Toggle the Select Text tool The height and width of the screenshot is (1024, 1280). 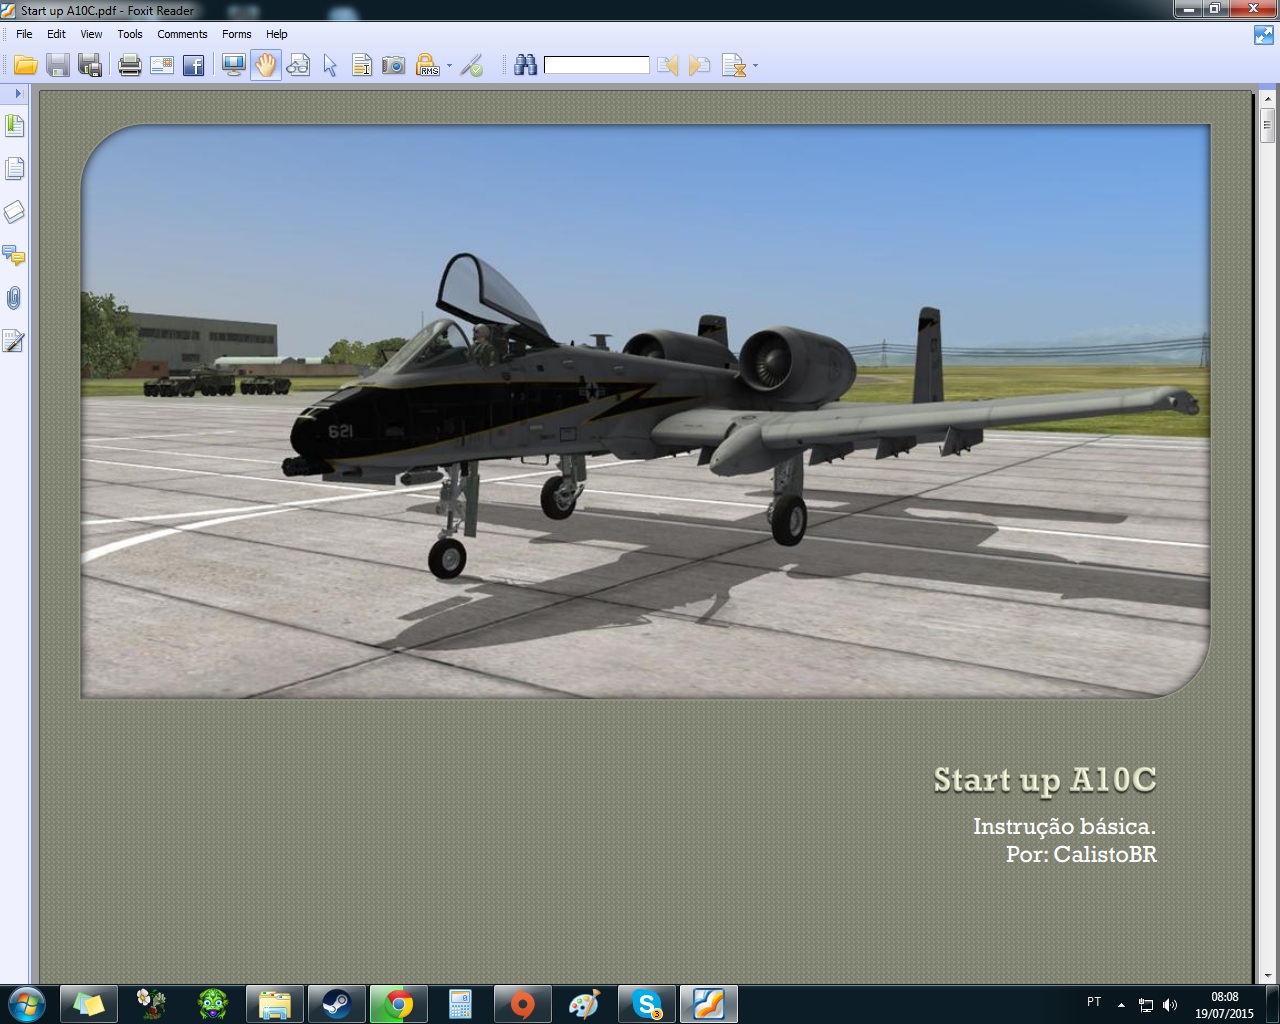click(x=361, y=66)
